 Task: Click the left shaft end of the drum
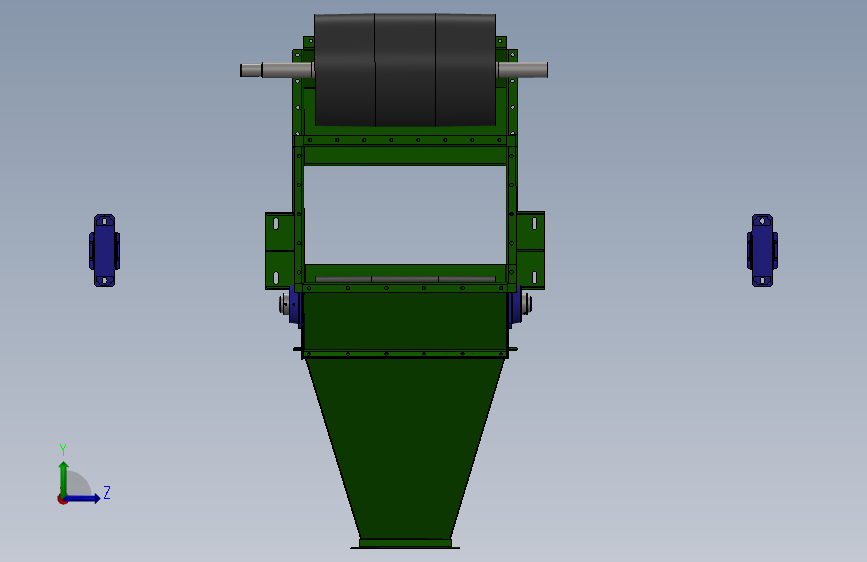[x=276, y=70]
